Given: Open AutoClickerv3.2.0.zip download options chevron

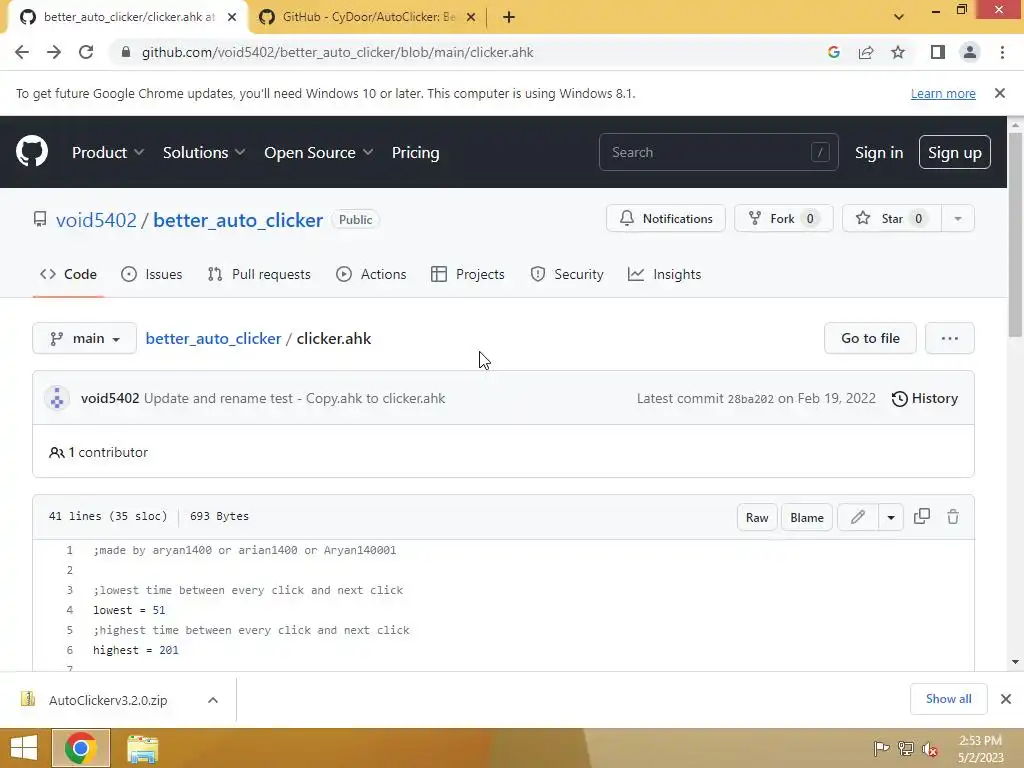Looking at the screenshot, I should point(213,700).
